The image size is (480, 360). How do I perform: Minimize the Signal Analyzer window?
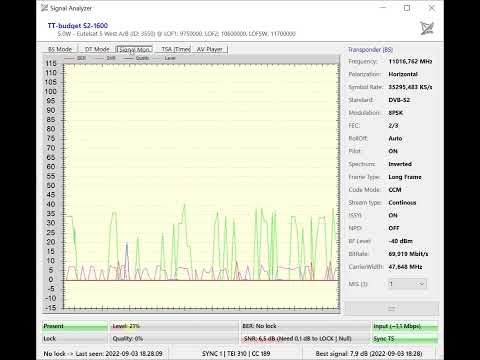tap(383, 8)
